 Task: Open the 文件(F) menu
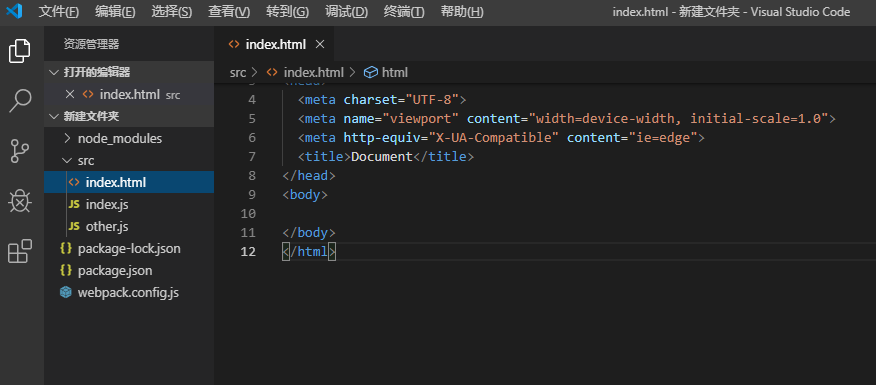(59, 12)
